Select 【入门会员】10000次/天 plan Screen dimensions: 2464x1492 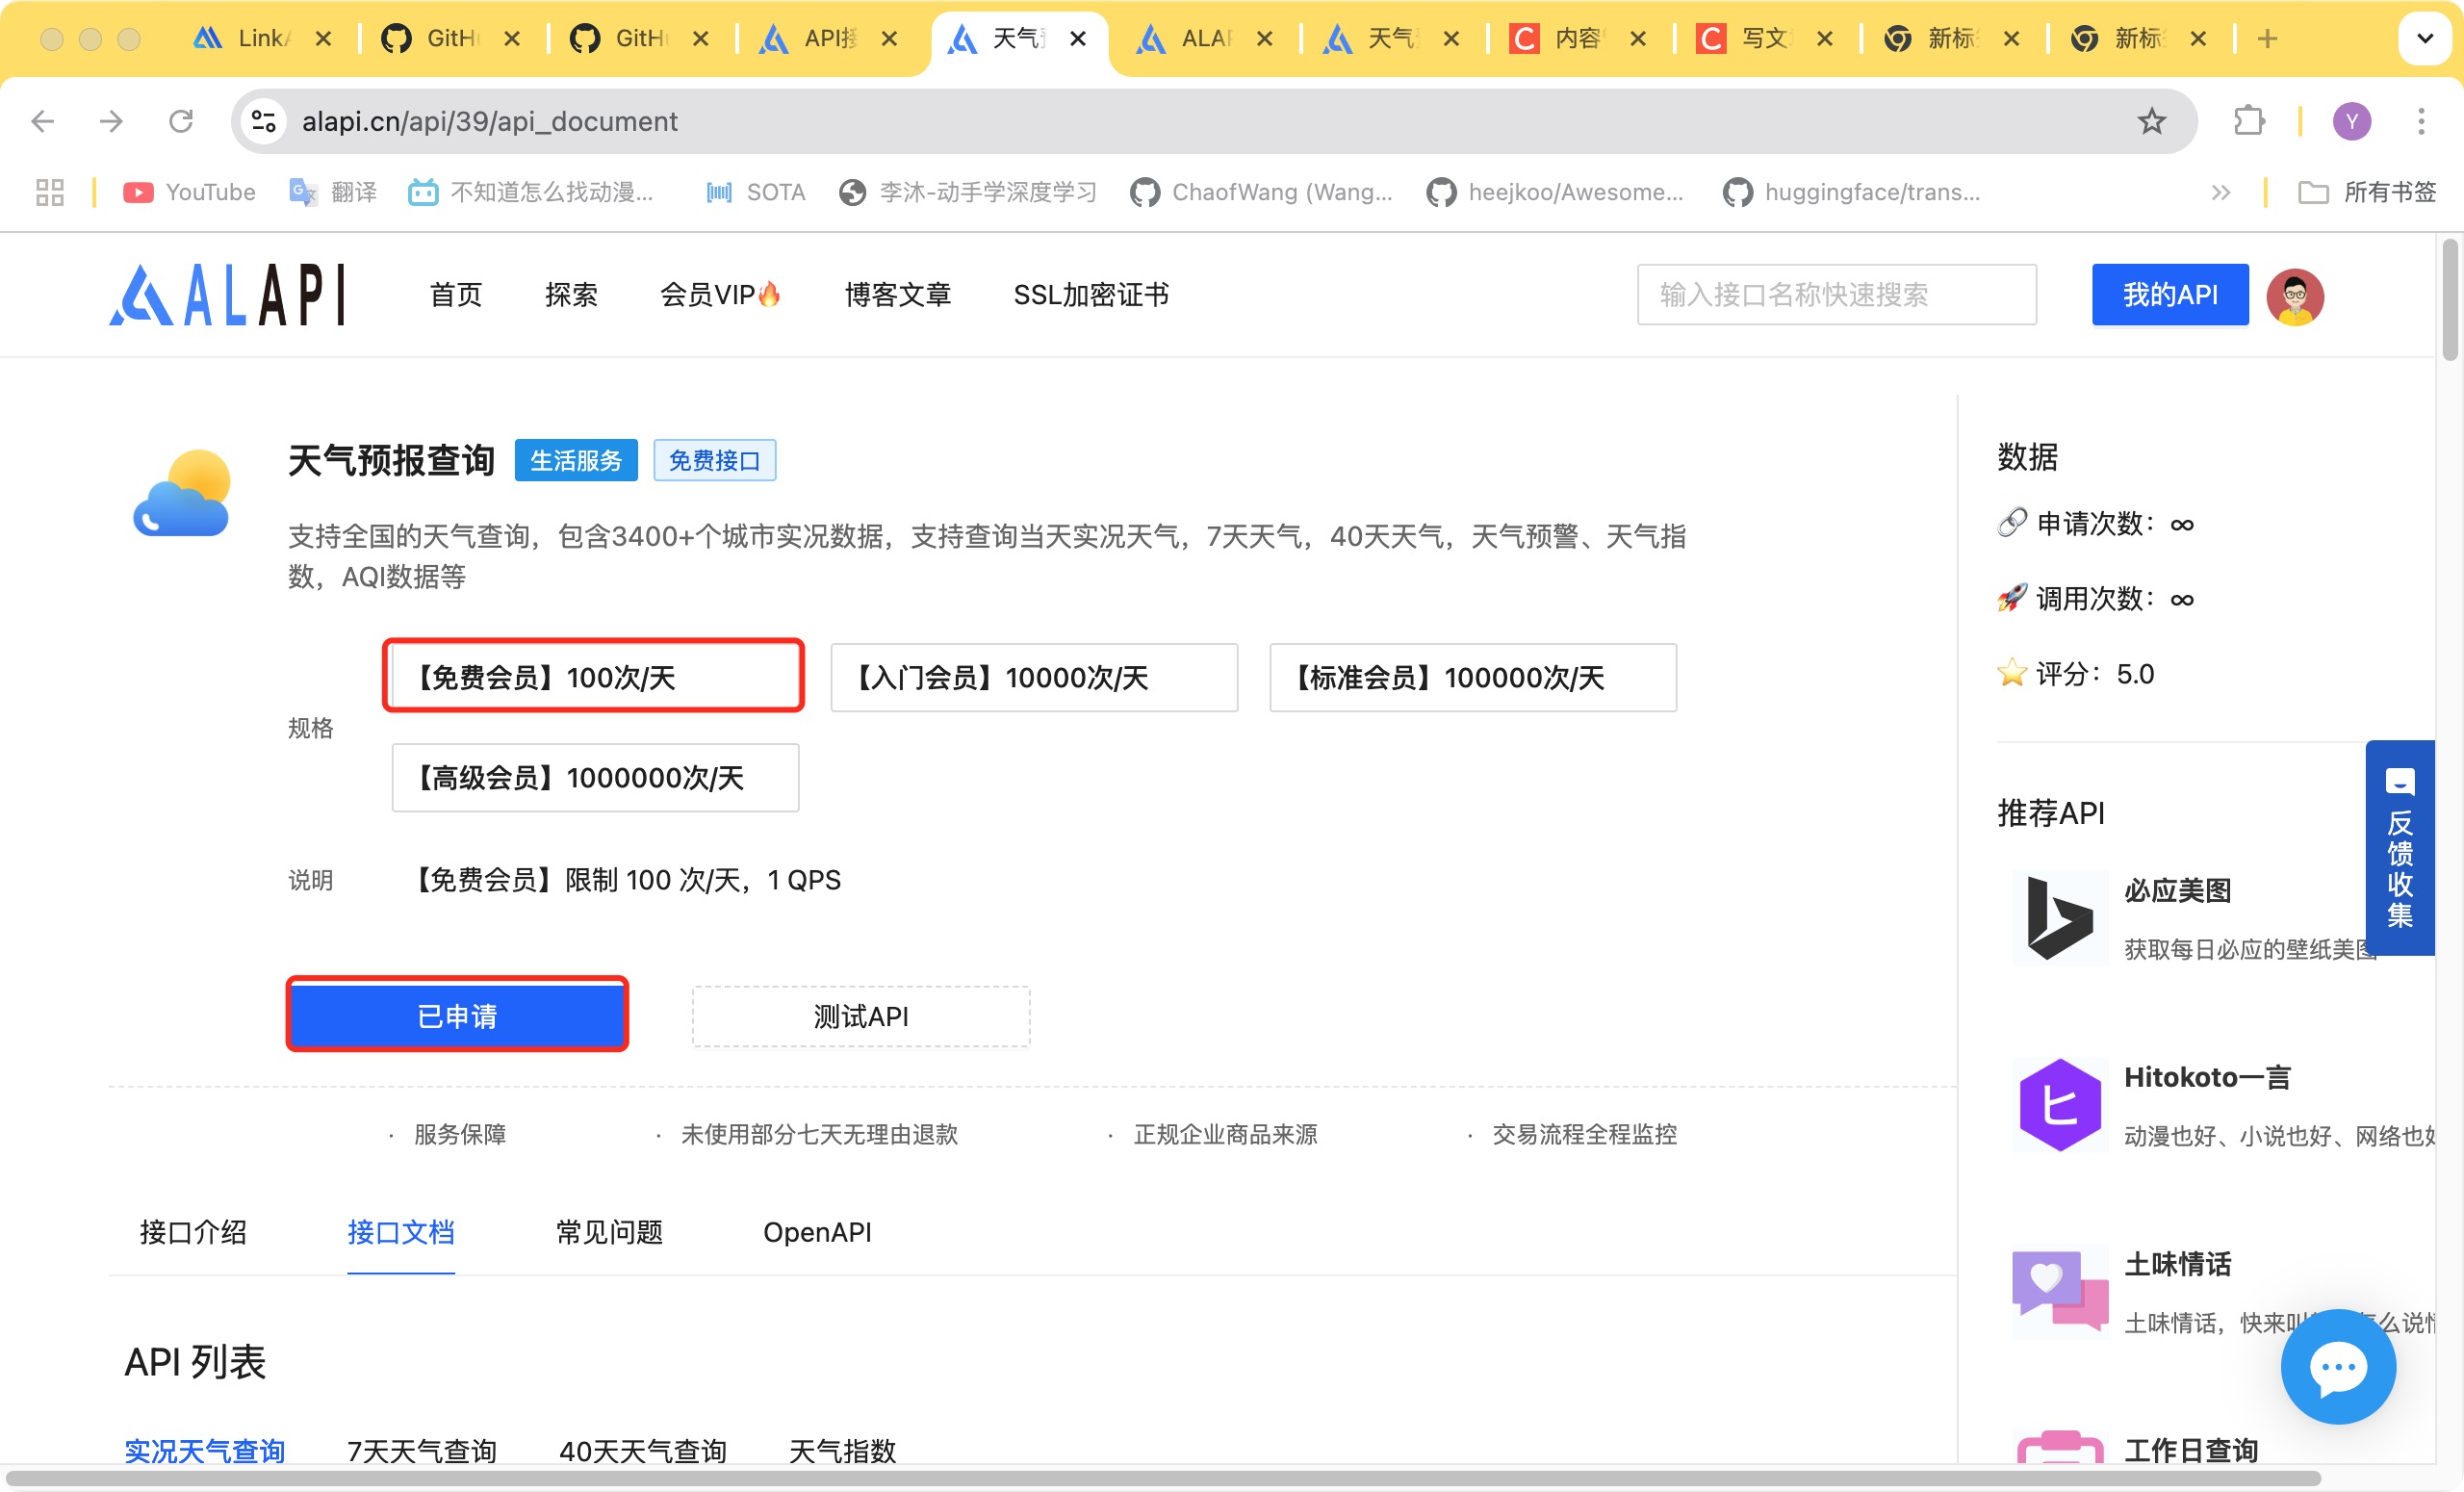(1034, 678)
